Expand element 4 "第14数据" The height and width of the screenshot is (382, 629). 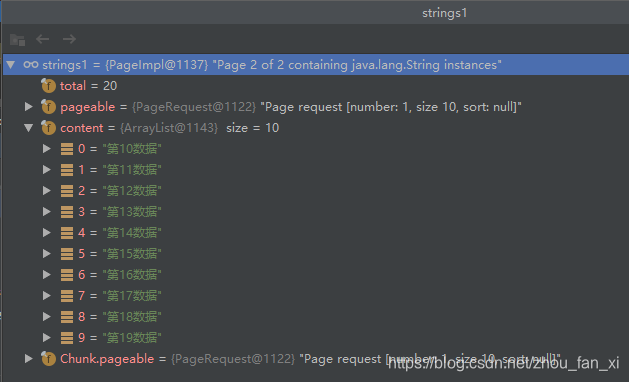point(47,232)
